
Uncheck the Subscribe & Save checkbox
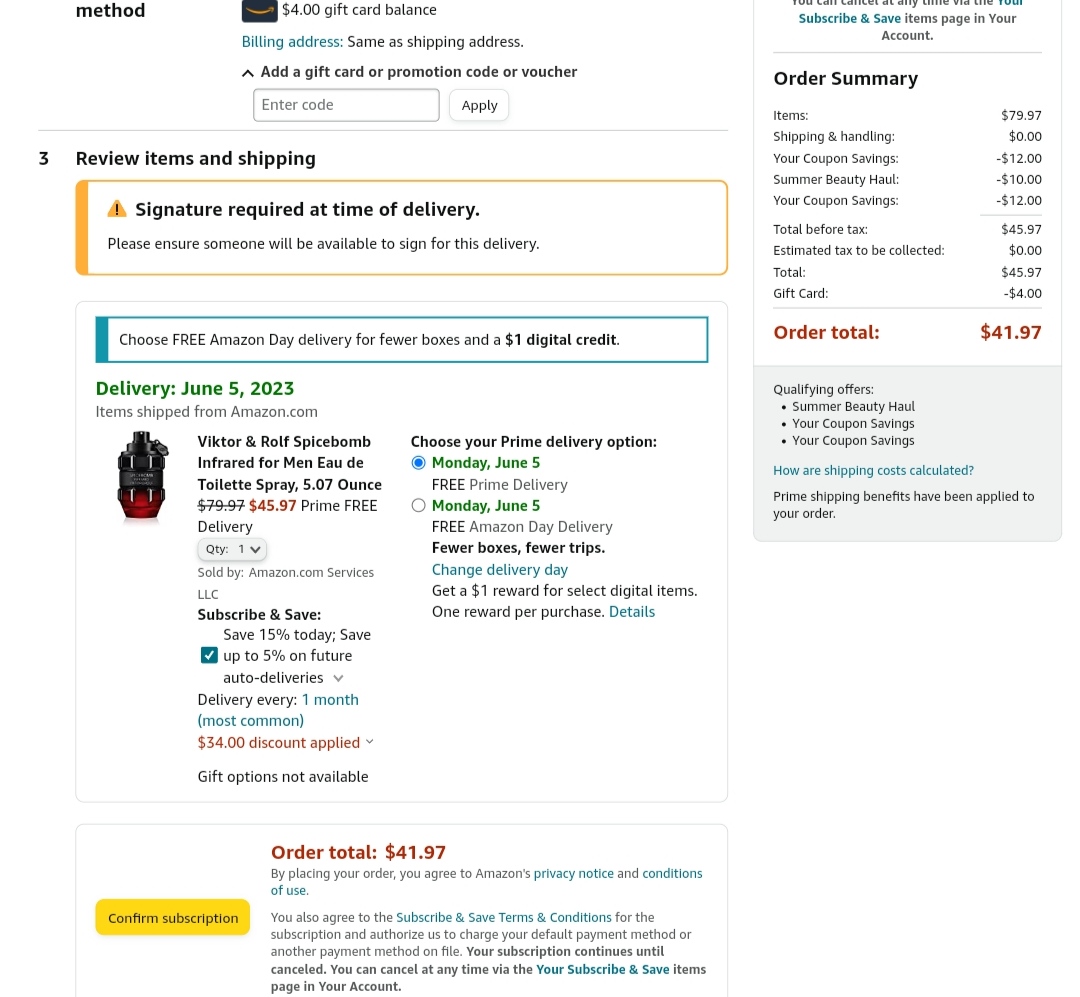pos(209,656)
